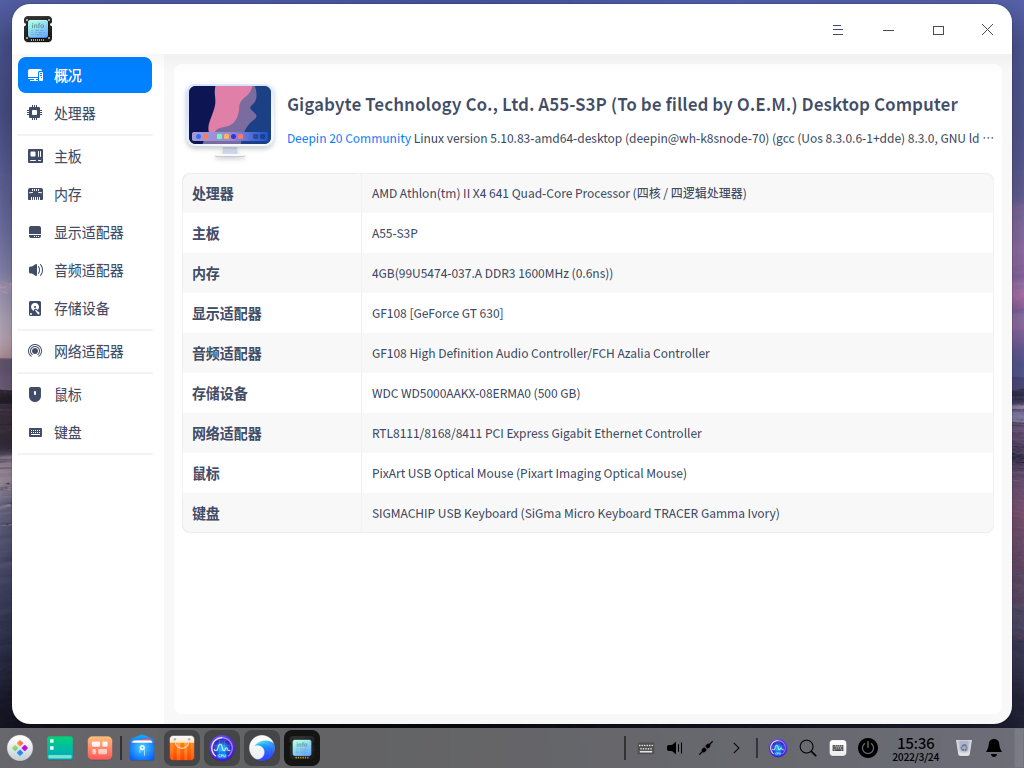Click the 处理器 row label in the table

coord(213,194)
